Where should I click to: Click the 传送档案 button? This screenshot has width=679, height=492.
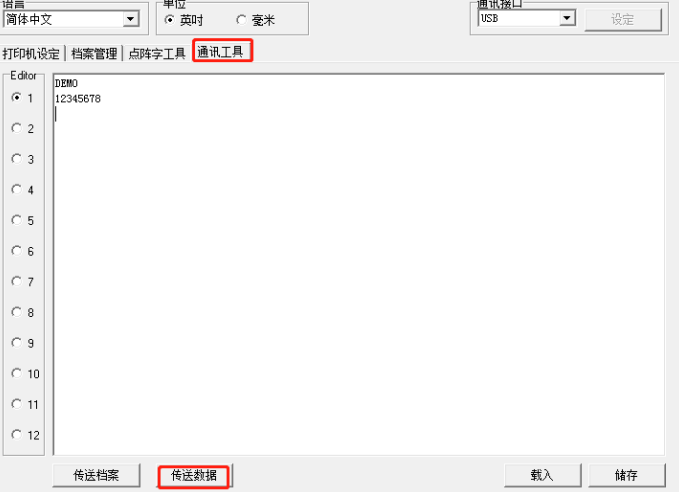click(96, 475)
